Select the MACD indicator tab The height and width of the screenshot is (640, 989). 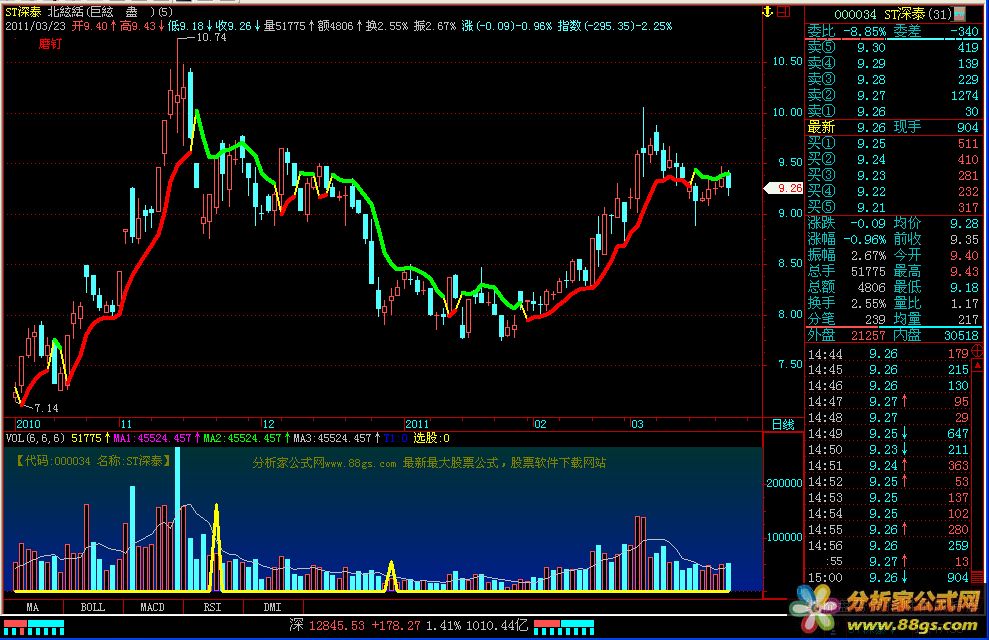coord(152,607)
